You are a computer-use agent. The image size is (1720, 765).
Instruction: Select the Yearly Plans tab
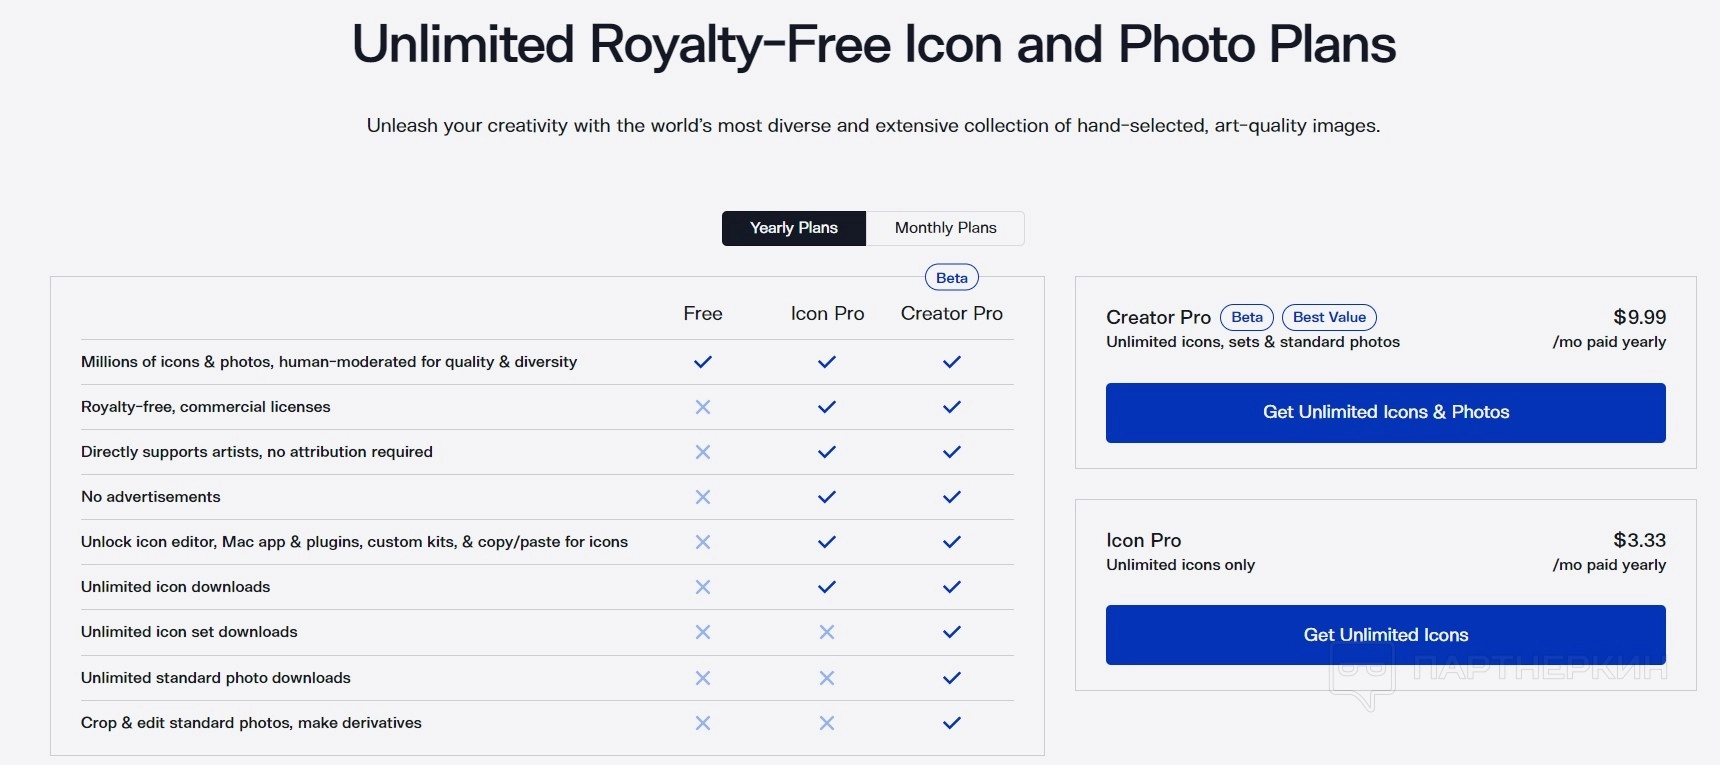click(x=794, y=228)
